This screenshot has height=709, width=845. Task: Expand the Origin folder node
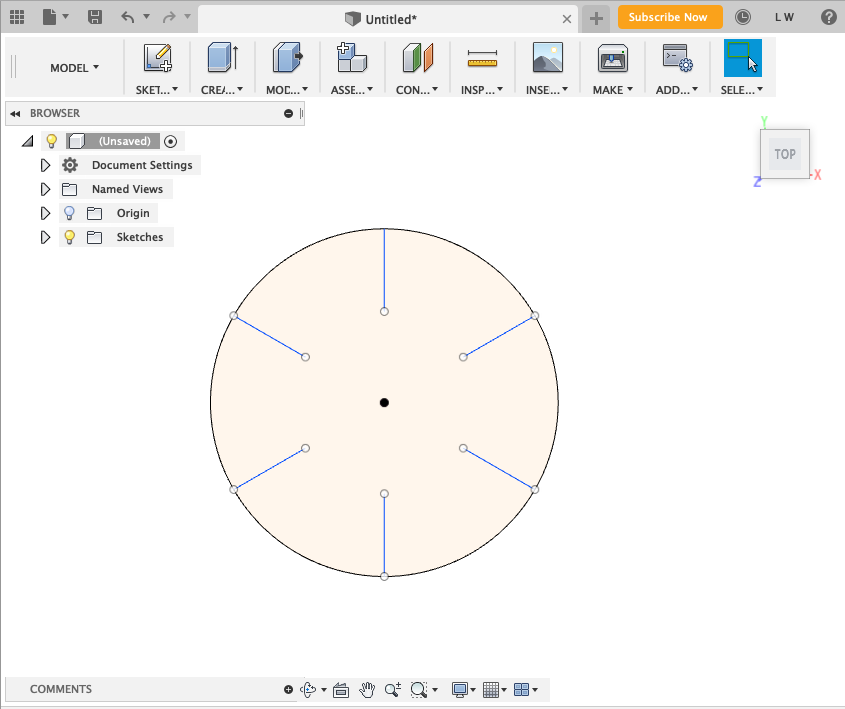pyautogui.click(x=45, y=213)
